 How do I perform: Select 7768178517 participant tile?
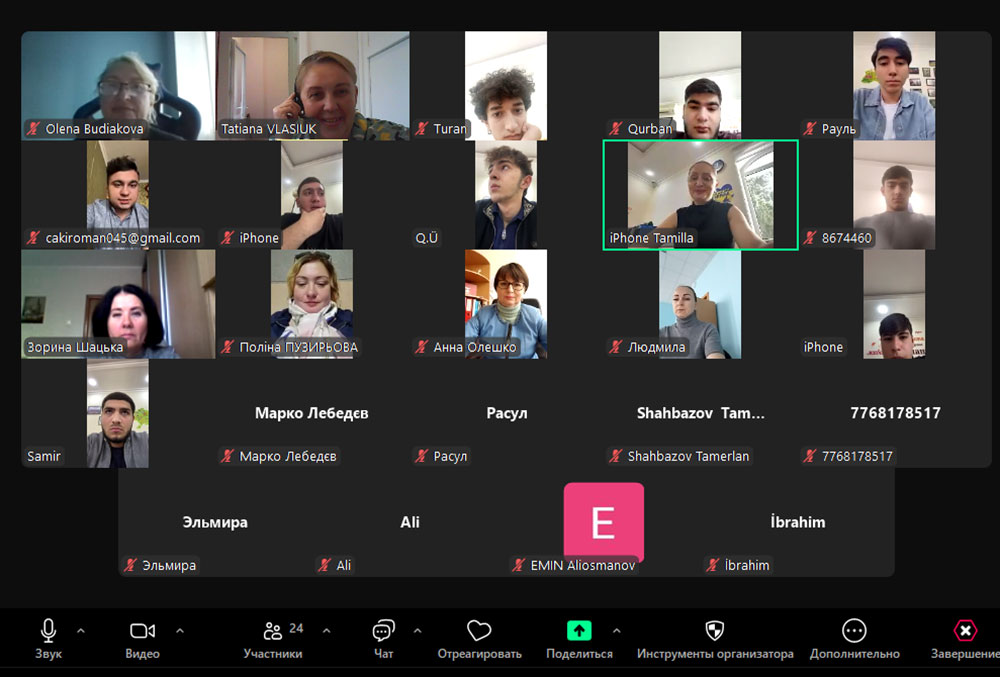[894, 413]
